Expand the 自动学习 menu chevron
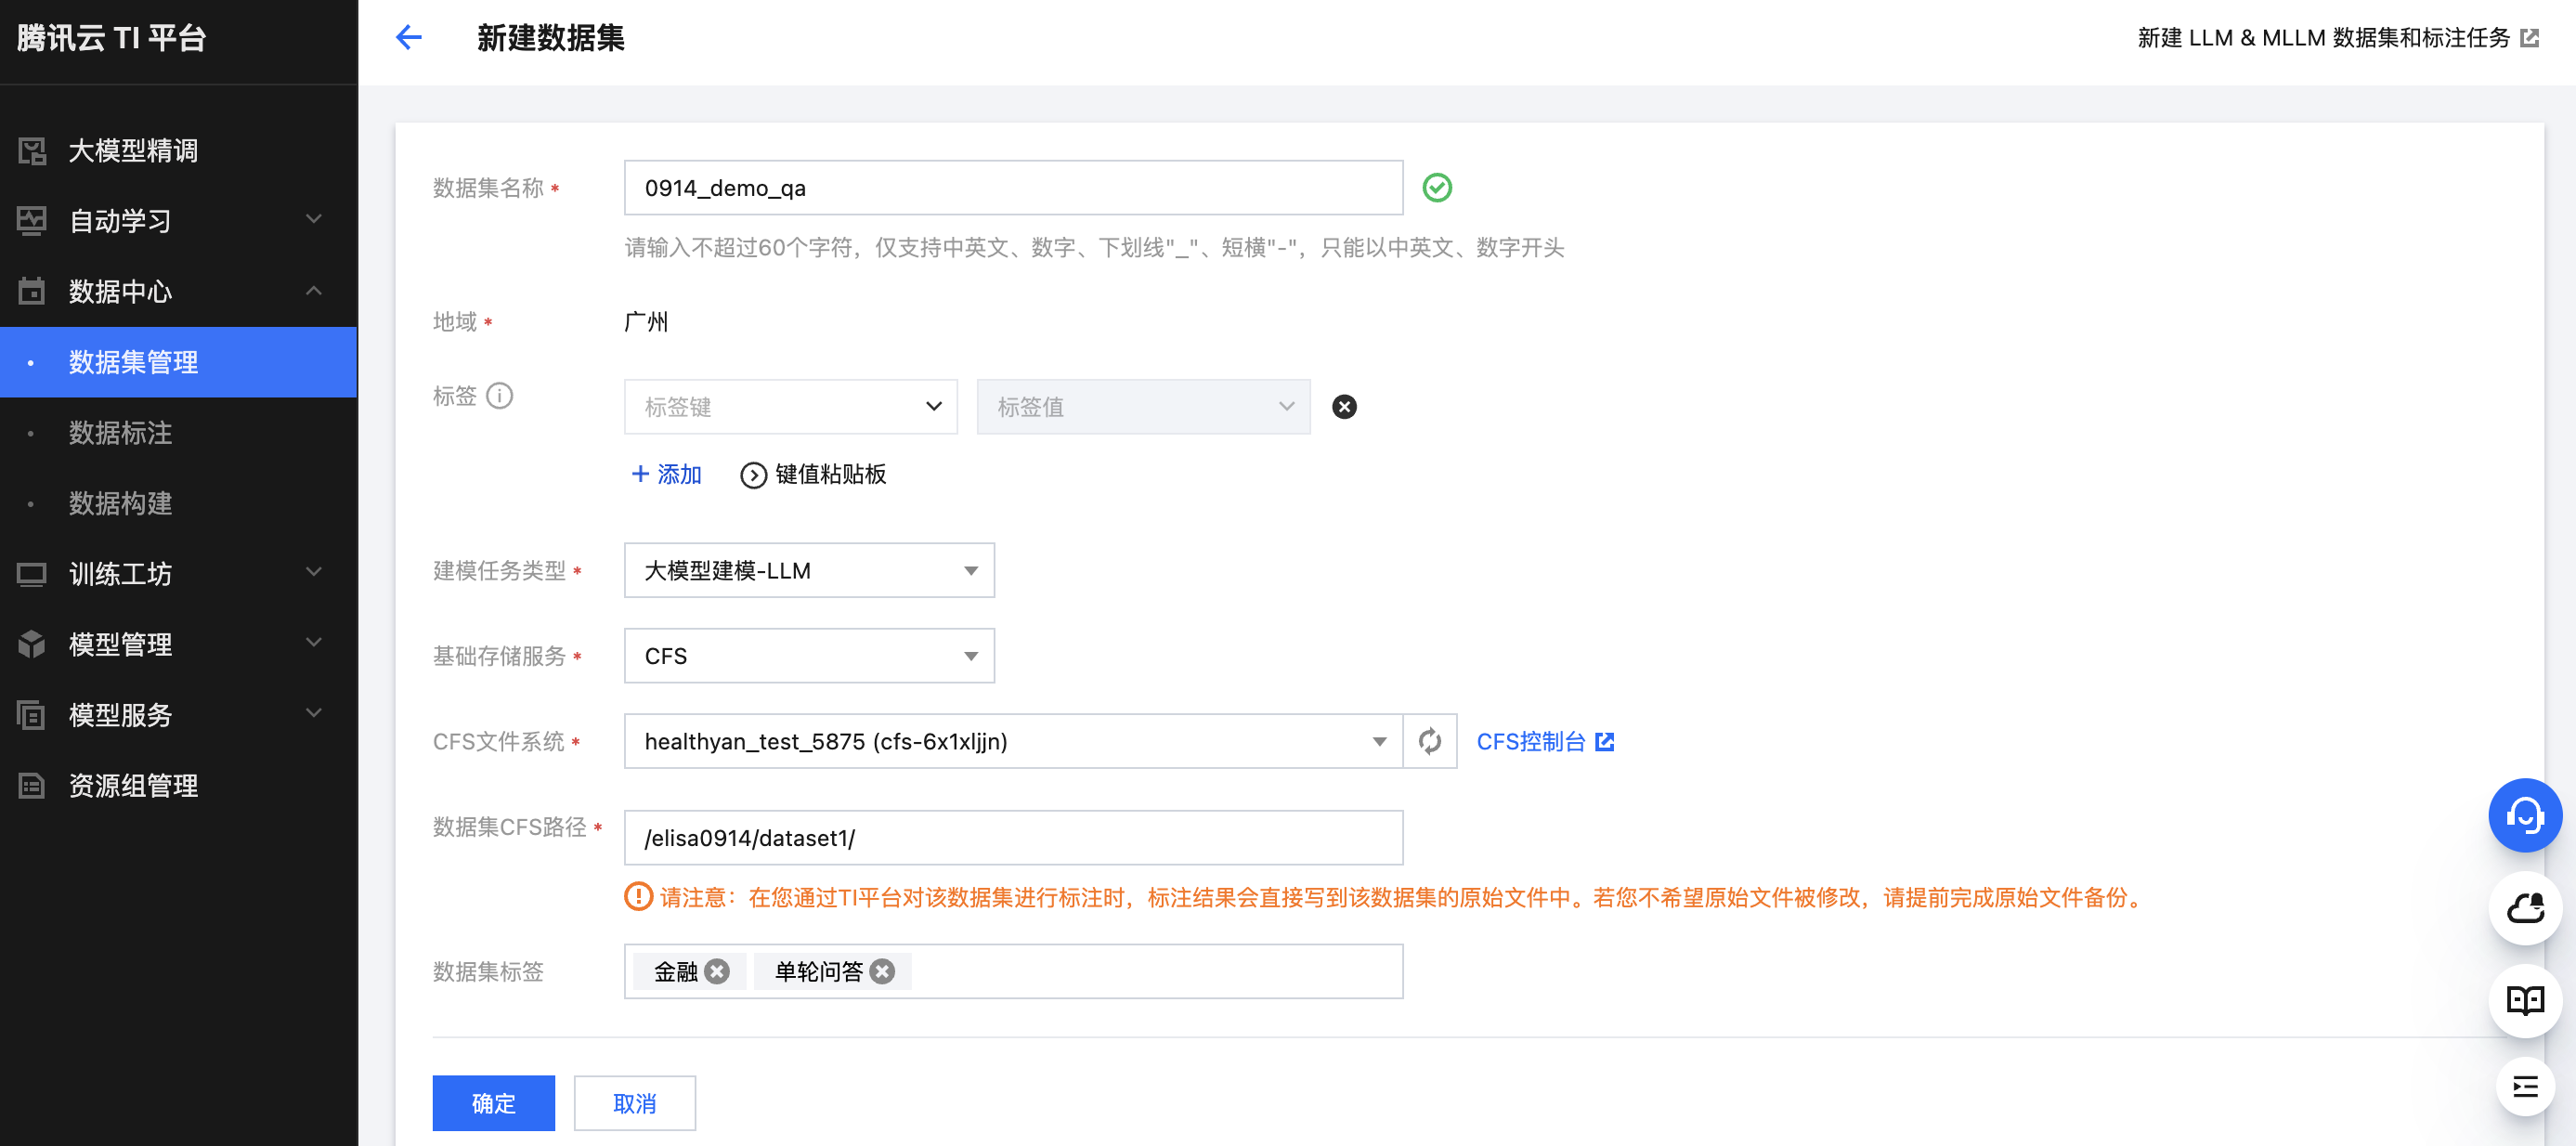This screenshot has height=1146, width=2576. pyautogui.click(x=314, y=220)
